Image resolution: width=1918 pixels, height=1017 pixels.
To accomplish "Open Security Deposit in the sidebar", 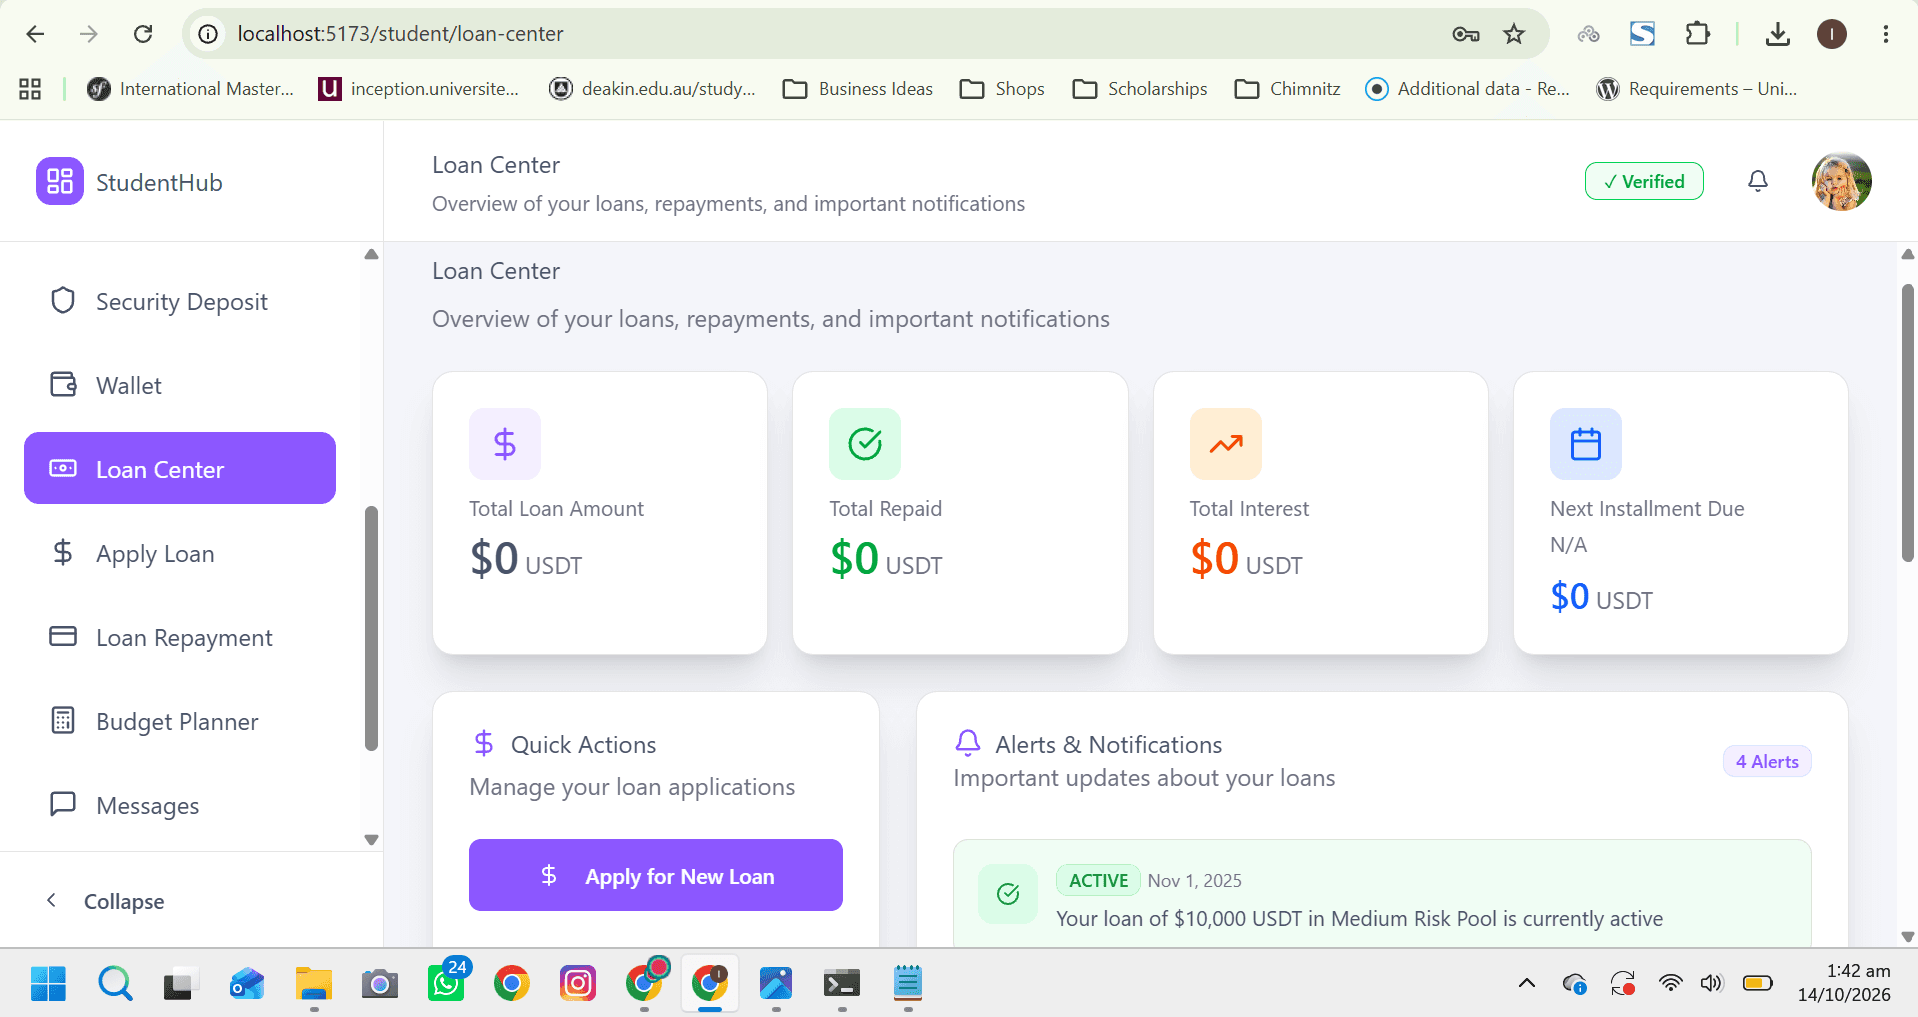I will (x=180, y=301).
